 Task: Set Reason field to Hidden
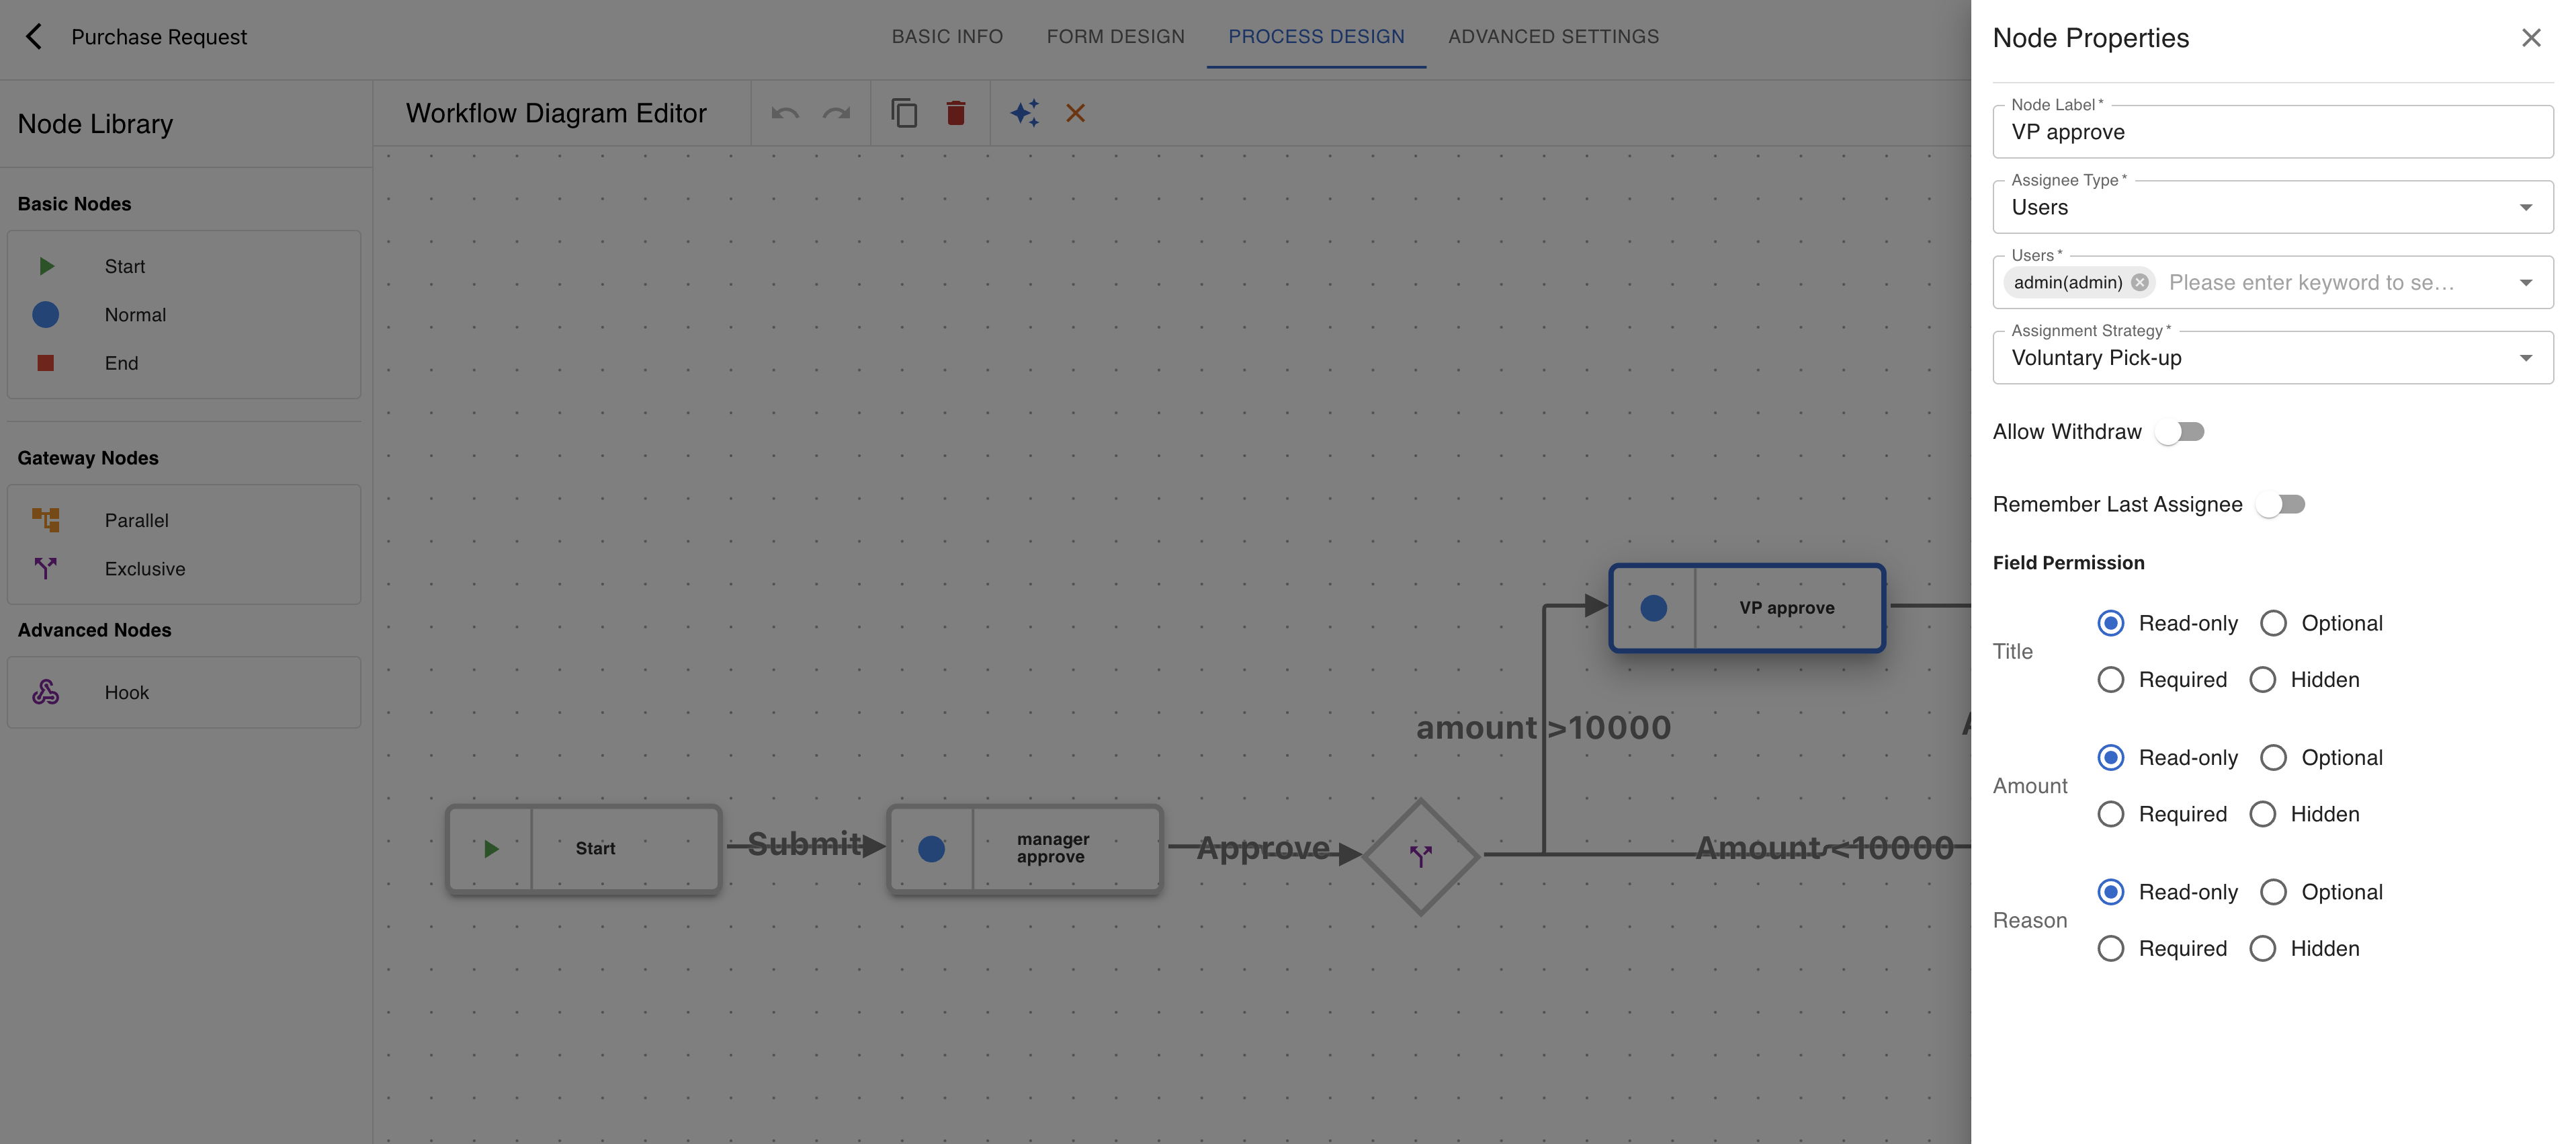2262,948
